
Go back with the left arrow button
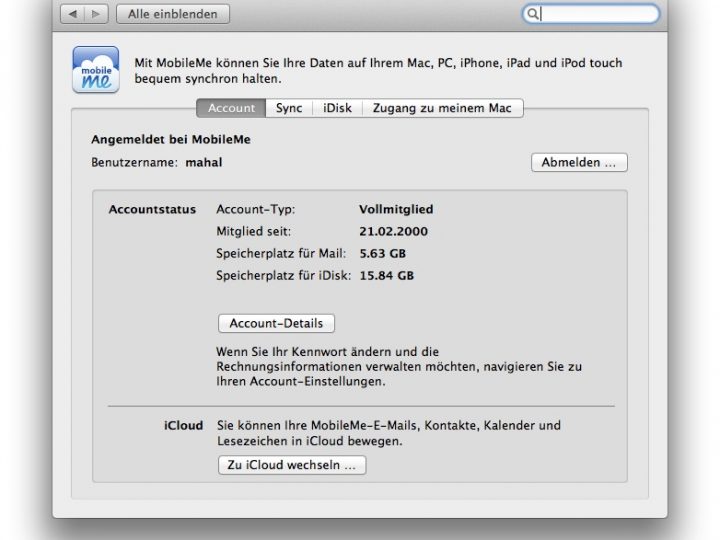tap(73, 14)
